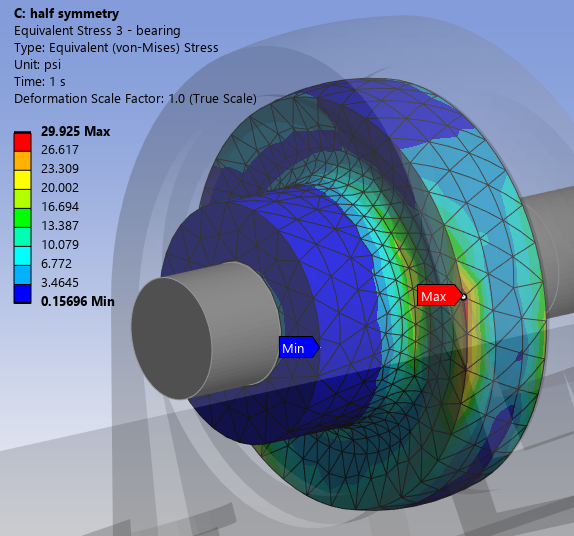Viewport: 574px width, 536px height.
Task: Click 'Type: Equivalent (von-Mises) Stress' text
Action: [116, 48]
